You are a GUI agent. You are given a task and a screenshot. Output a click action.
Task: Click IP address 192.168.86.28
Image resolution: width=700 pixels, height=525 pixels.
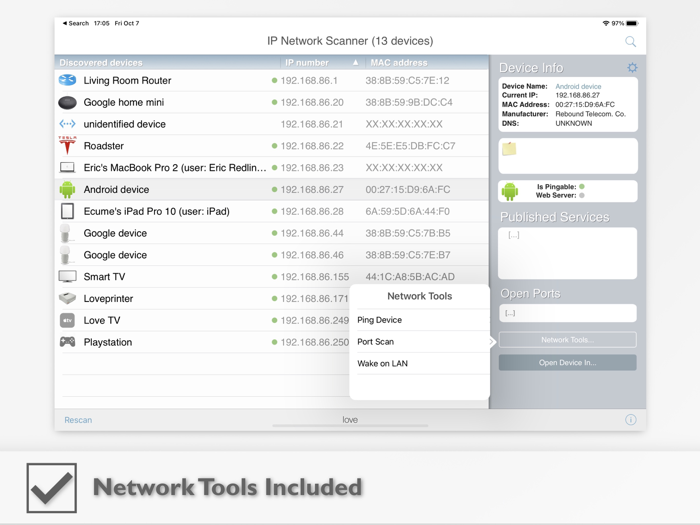tap(312, 211)
